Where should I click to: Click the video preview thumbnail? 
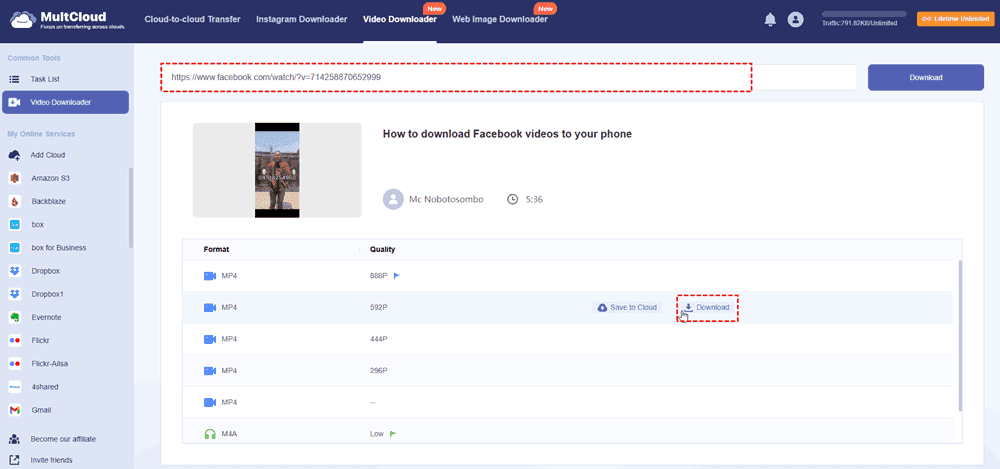pyautogui.click(x=277, y=170)
